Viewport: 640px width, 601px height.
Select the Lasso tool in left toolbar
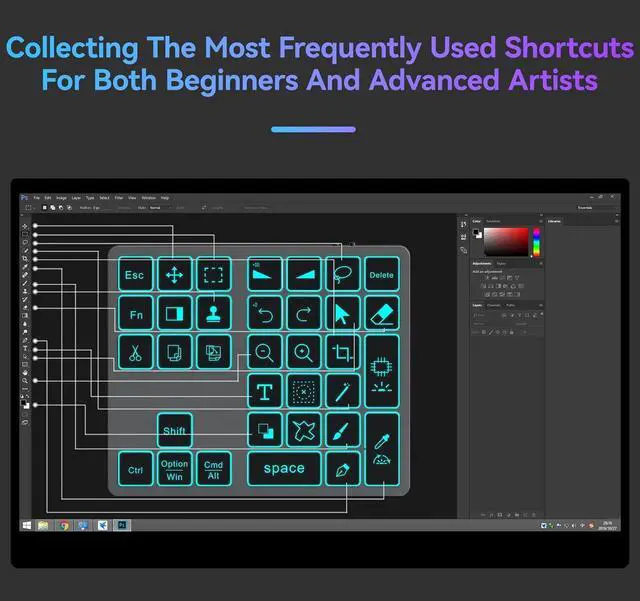pos(25,243)
